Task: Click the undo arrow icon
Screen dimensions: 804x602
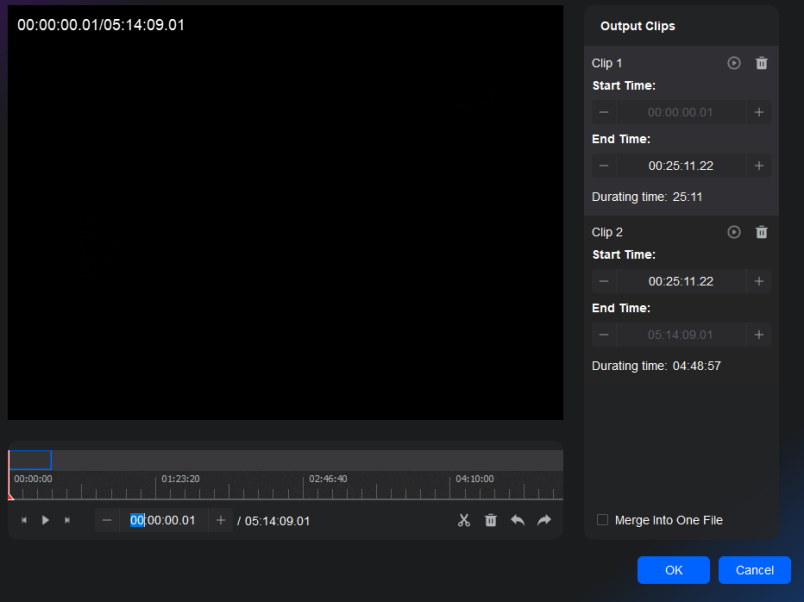Action: pyautogui.click(x=518, y=520)
